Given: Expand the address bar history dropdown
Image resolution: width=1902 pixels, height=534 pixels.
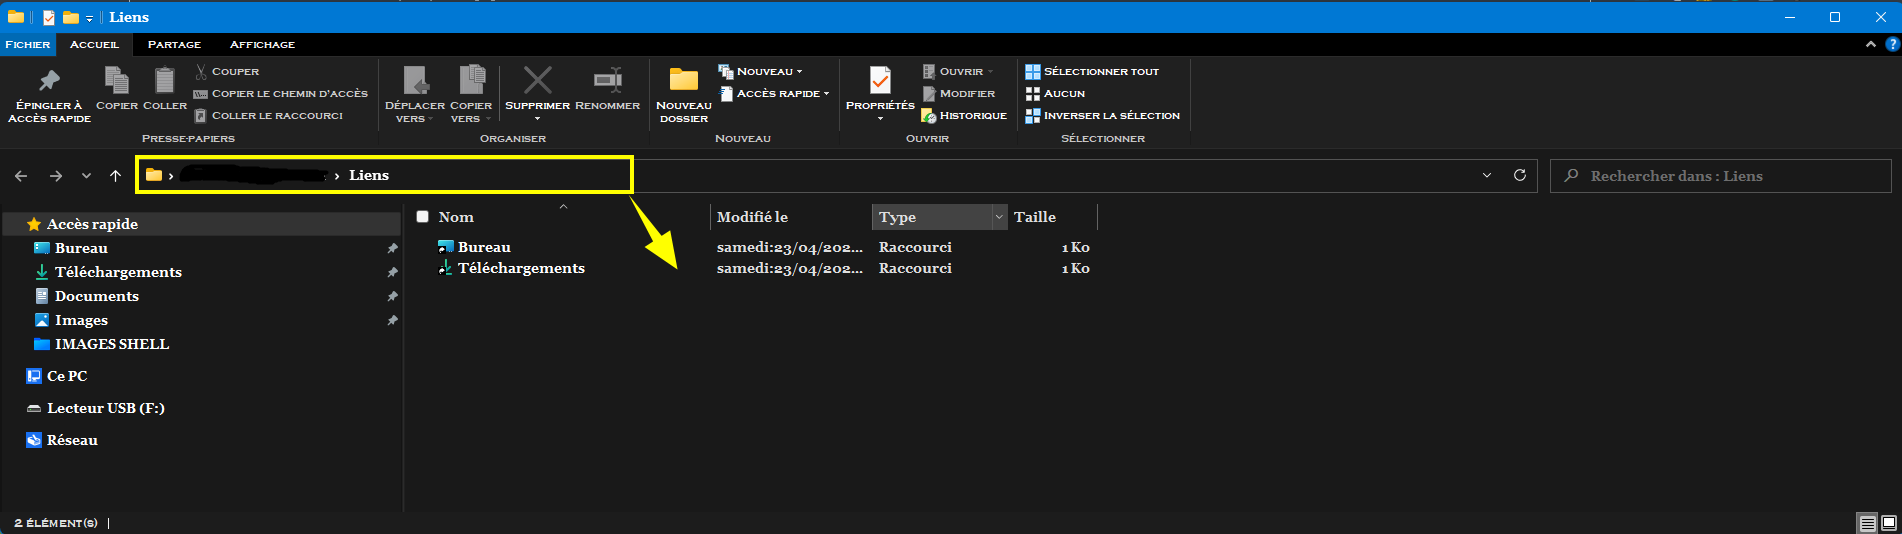Looking at the screenshot, I should [x=1487, y=175].
